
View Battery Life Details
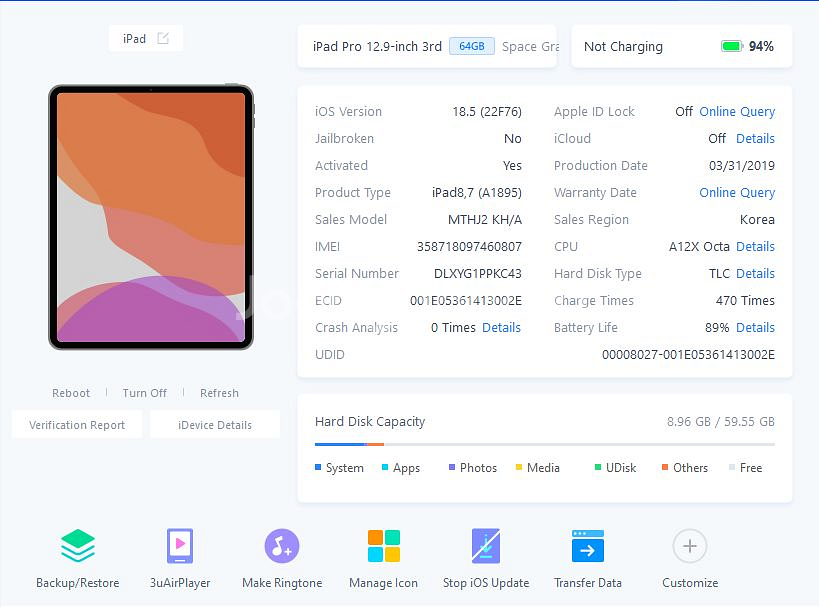click(755, 328)
